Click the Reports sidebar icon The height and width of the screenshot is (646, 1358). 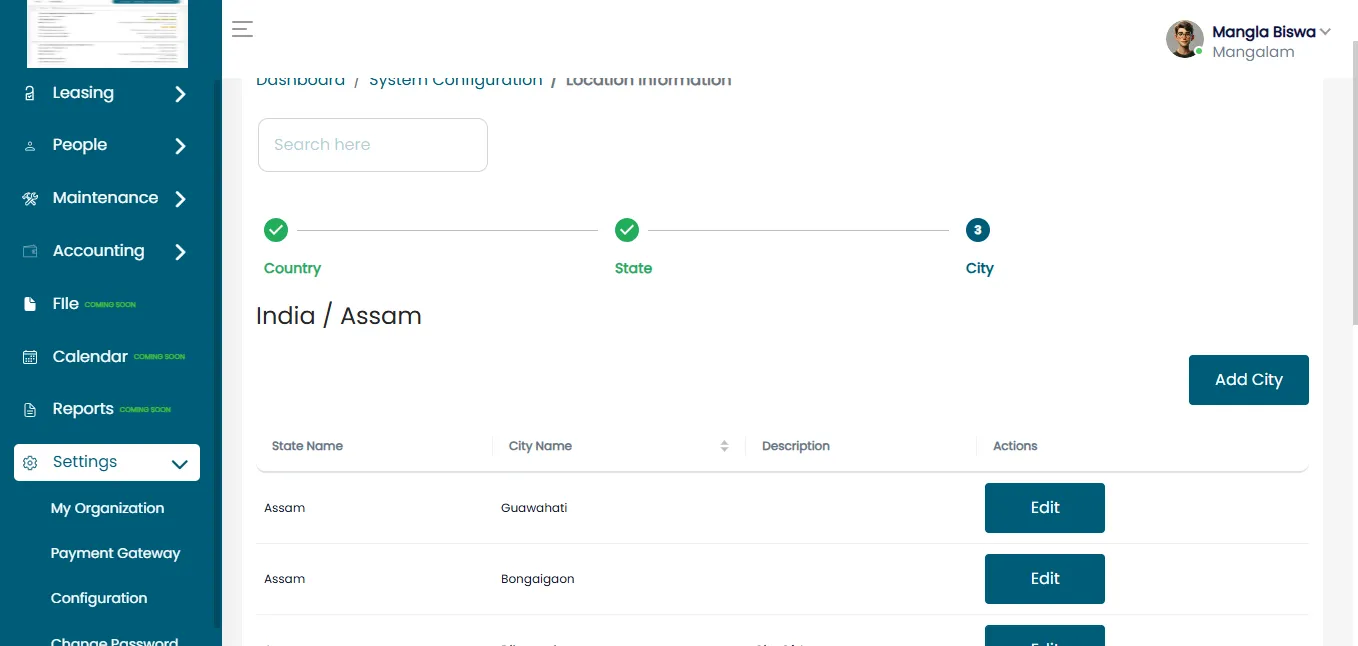[30, 409]
